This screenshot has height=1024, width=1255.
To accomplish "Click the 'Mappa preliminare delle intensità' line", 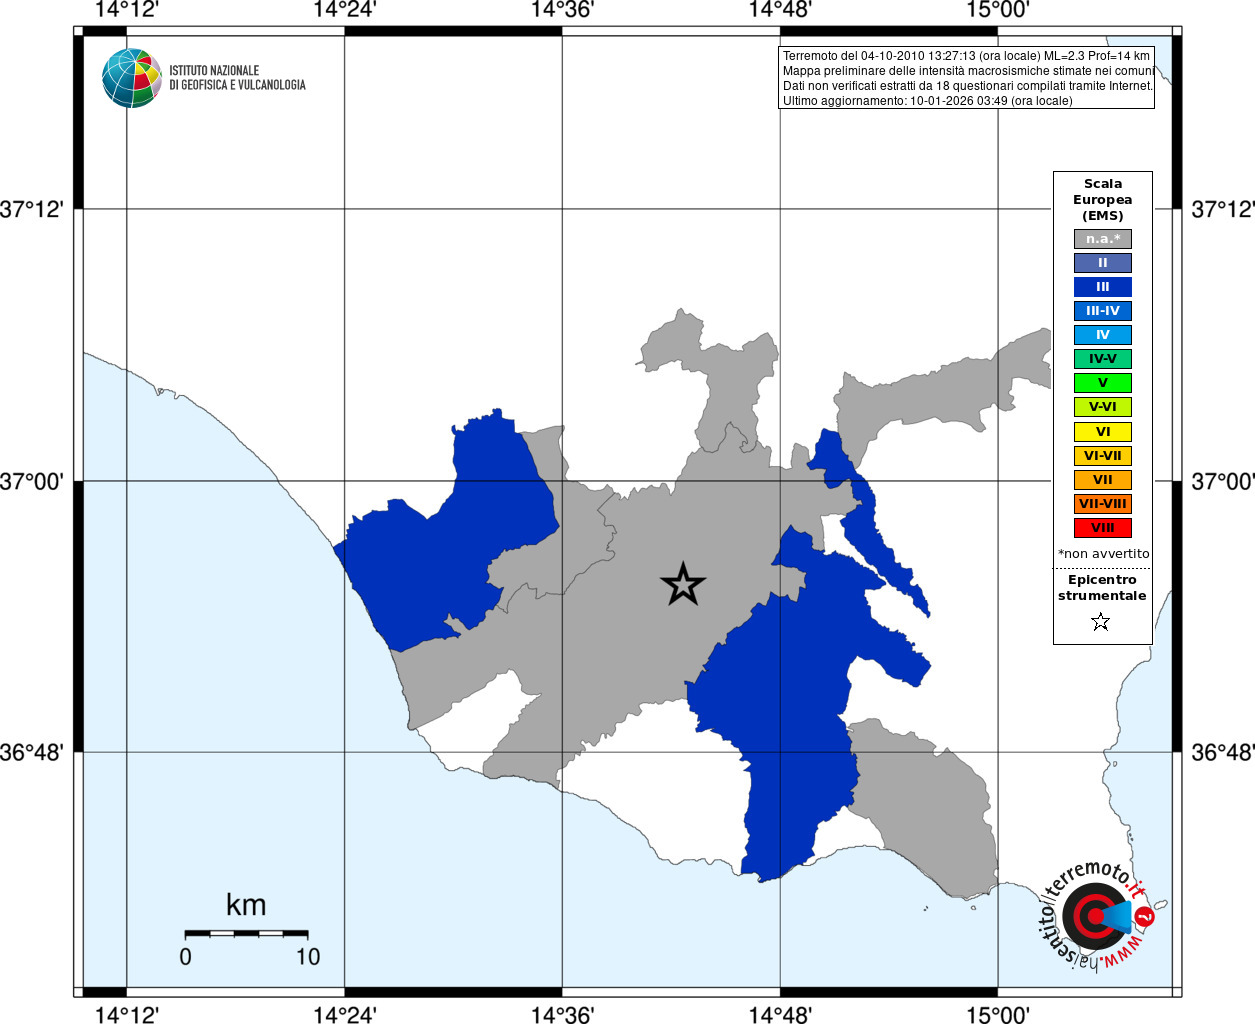I will click(x=968, y=71).
